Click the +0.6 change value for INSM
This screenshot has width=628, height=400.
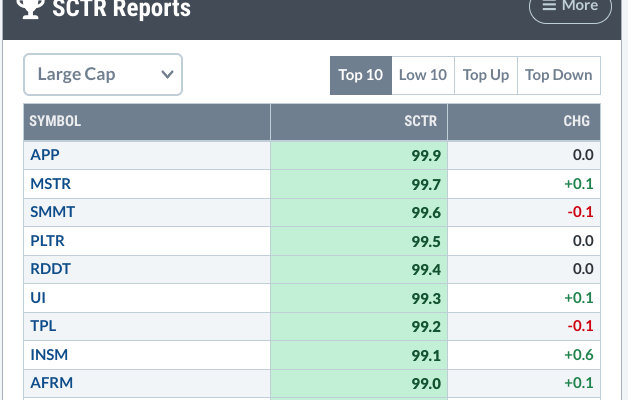click(579, 355)
